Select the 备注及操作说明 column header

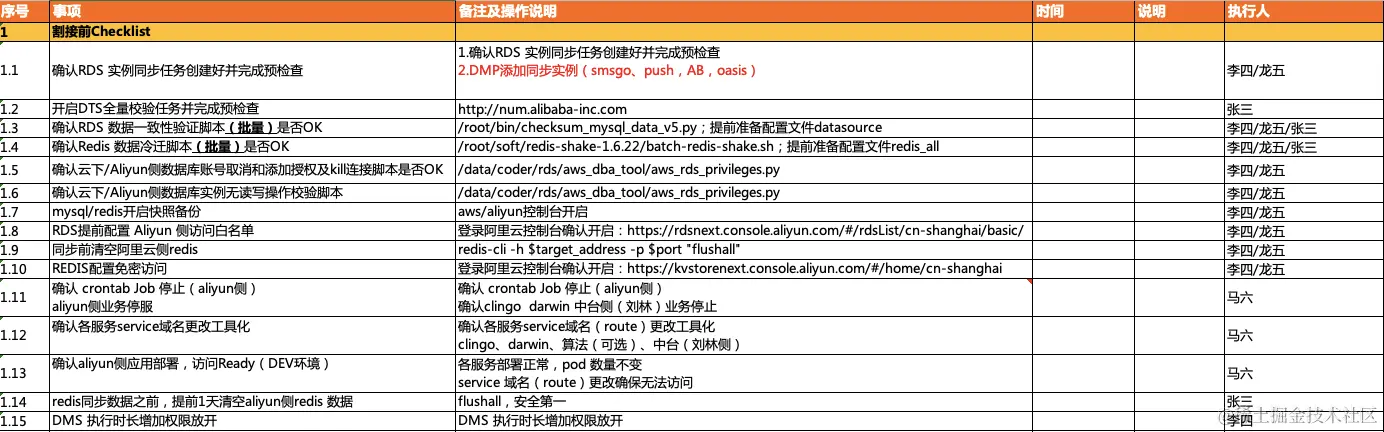tap(743, 11)
